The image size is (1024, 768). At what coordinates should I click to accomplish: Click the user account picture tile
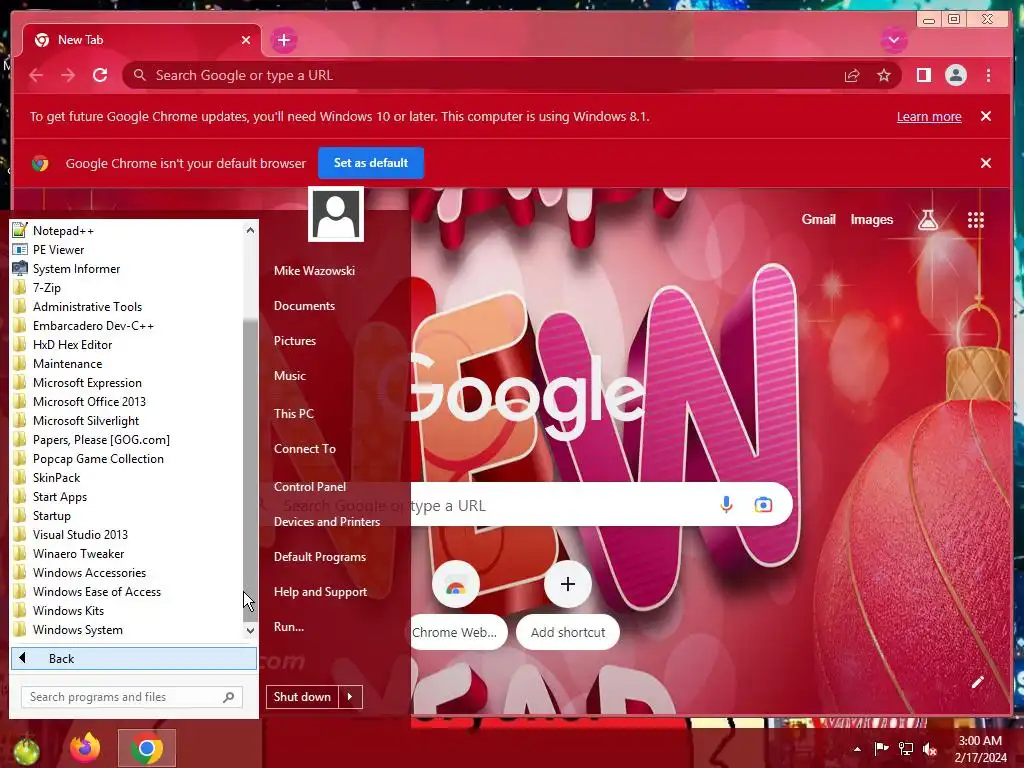336,214
